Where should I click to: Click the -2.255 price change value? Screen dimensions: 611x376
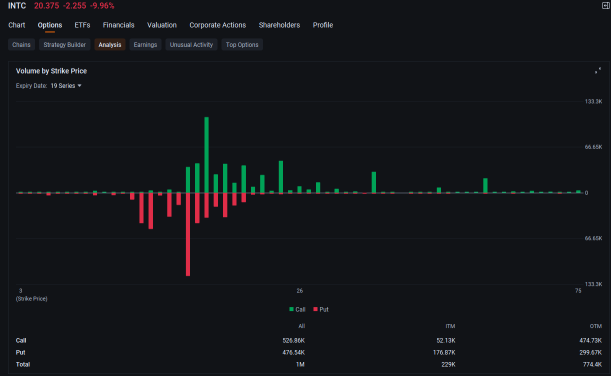coord(74,6)
